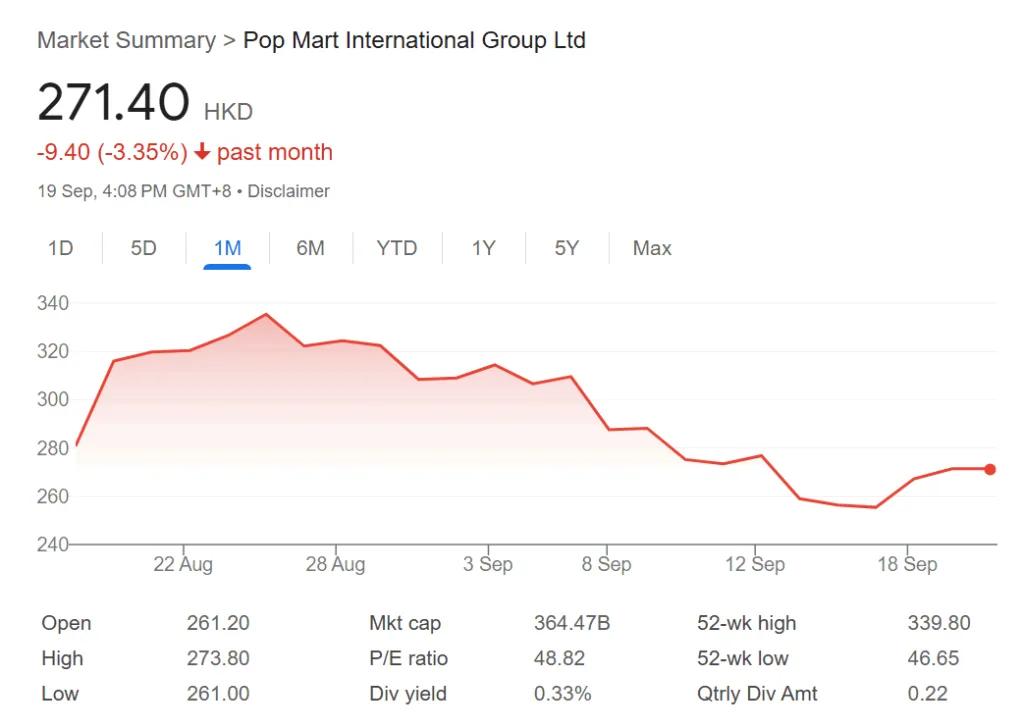The width and height of the screenshot is (1024, 728).
Task: Show the 6M price history
Action: pyautogui.click(x=310, y=248)
